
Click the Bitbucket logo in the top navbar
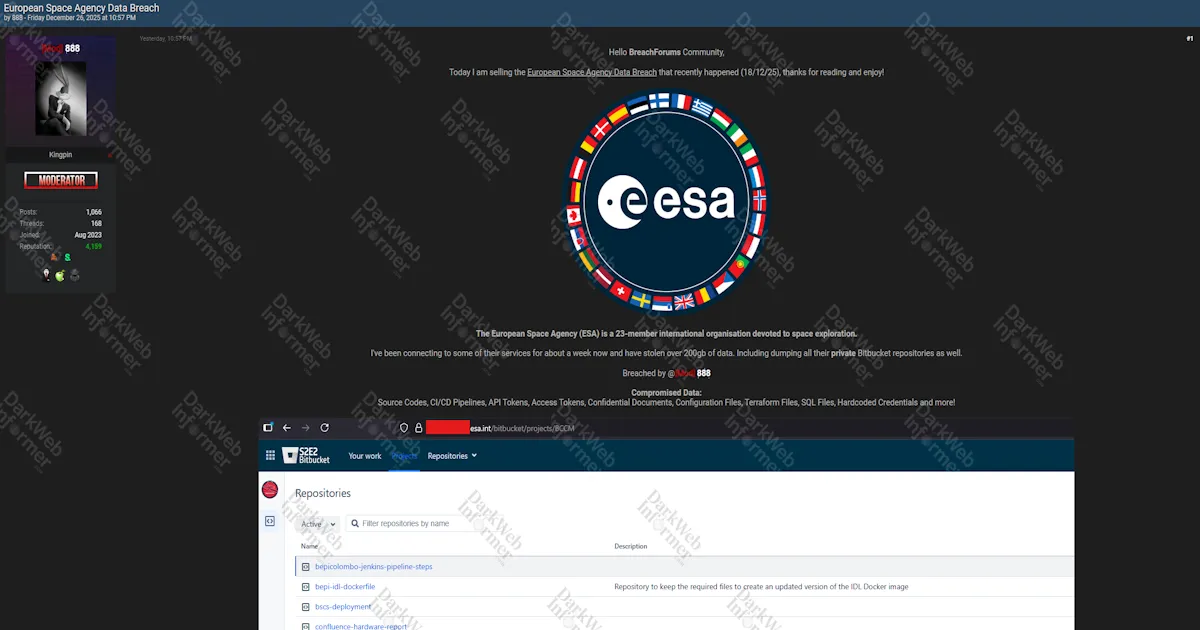pos(293,456)
